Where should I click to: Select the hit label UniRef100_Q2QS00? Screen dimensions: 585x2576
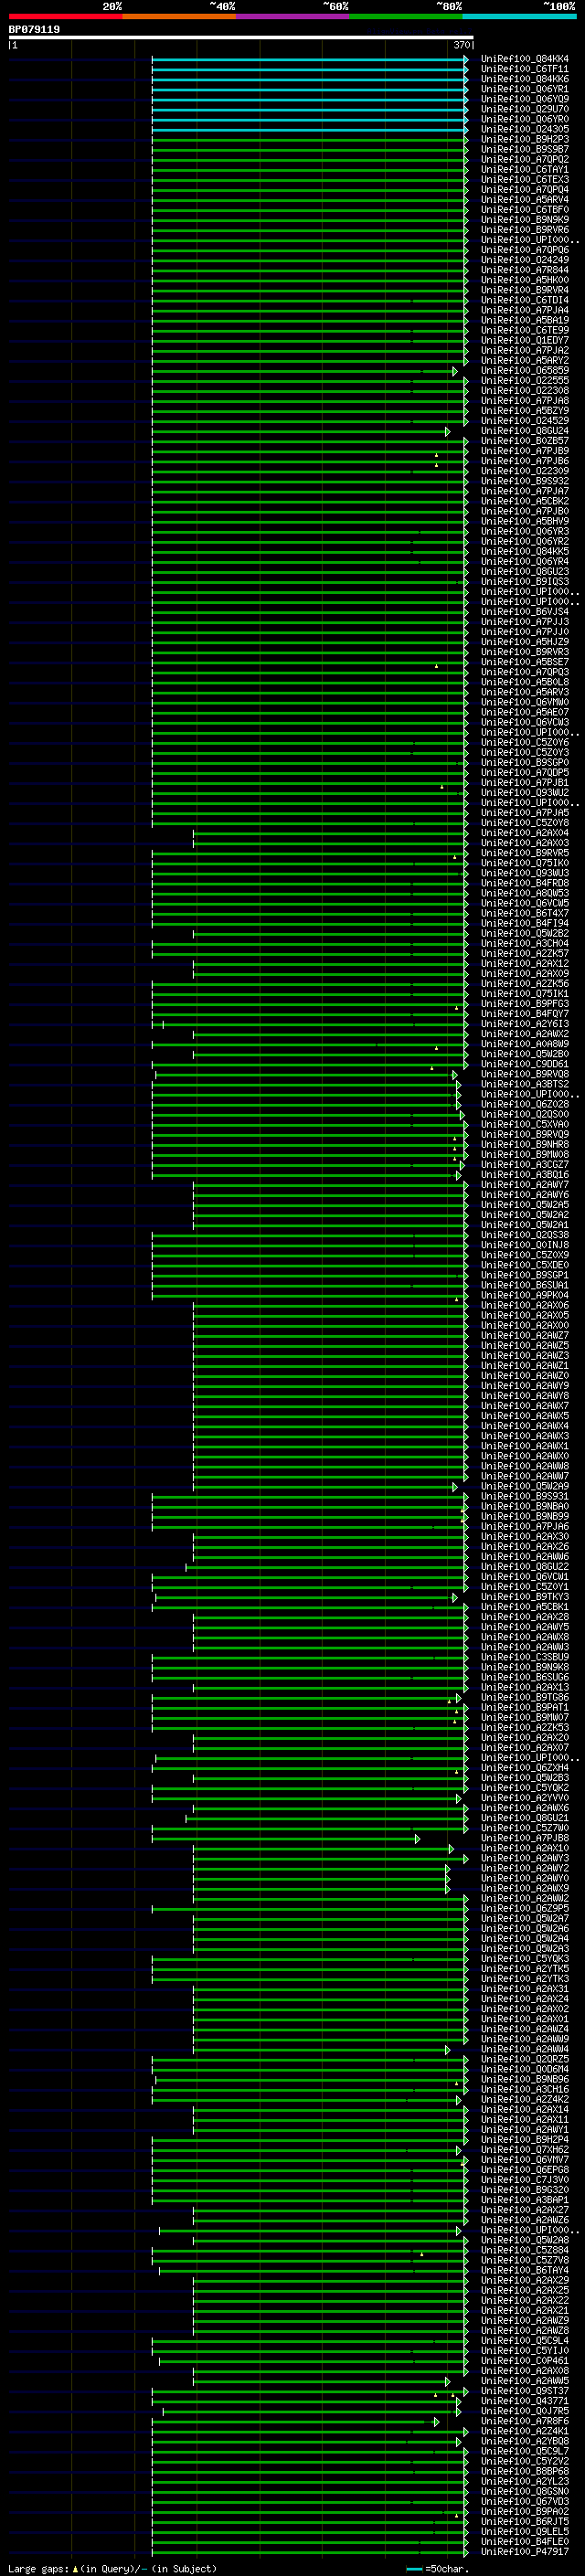(x=525, y=1114)
